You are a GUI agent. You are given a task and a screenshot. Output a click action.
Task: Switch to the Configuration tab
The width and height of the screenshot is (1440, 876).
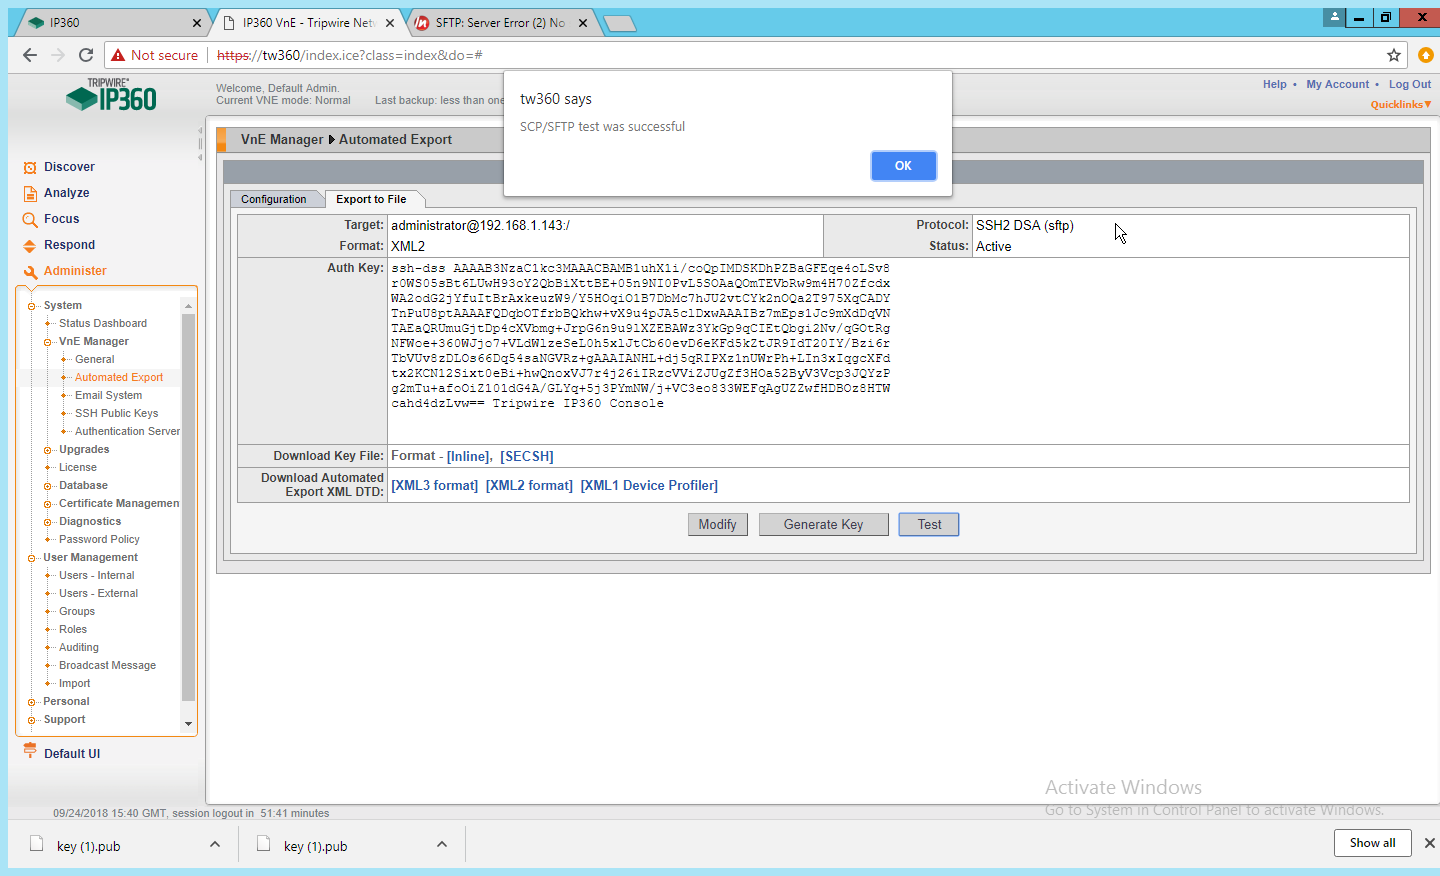(274, 199)
